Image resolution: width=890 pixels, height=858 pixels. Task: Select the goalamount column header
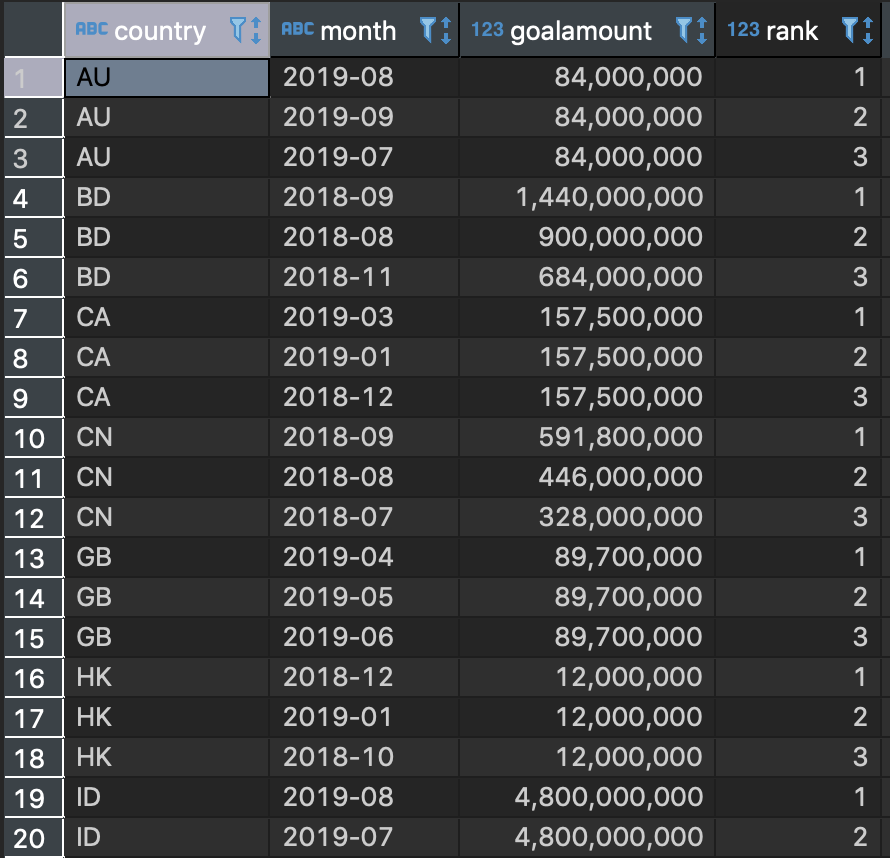pyautogui.click(x=587, y=30)
